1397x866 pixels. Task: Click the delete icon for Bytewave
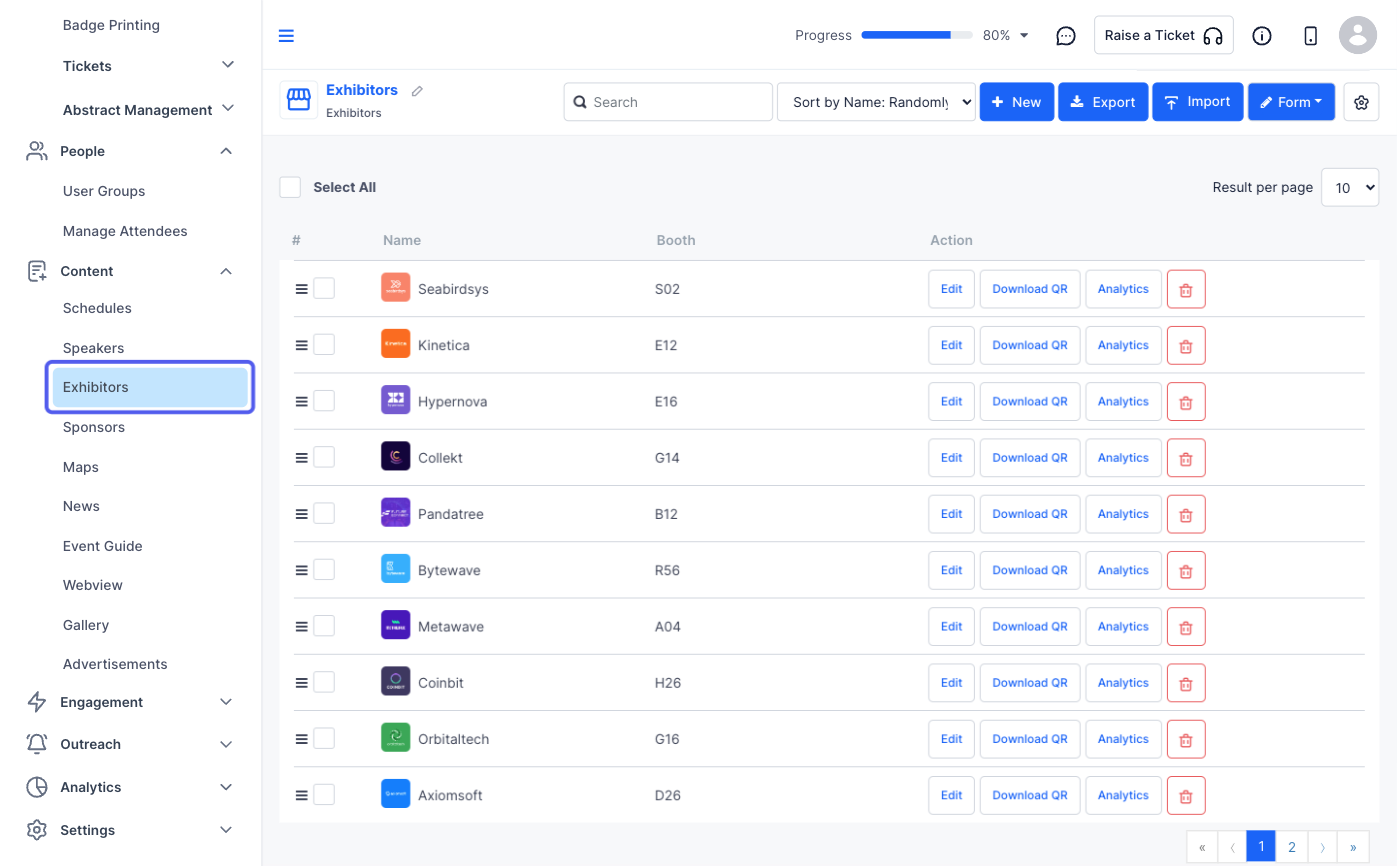point(1186,570)
